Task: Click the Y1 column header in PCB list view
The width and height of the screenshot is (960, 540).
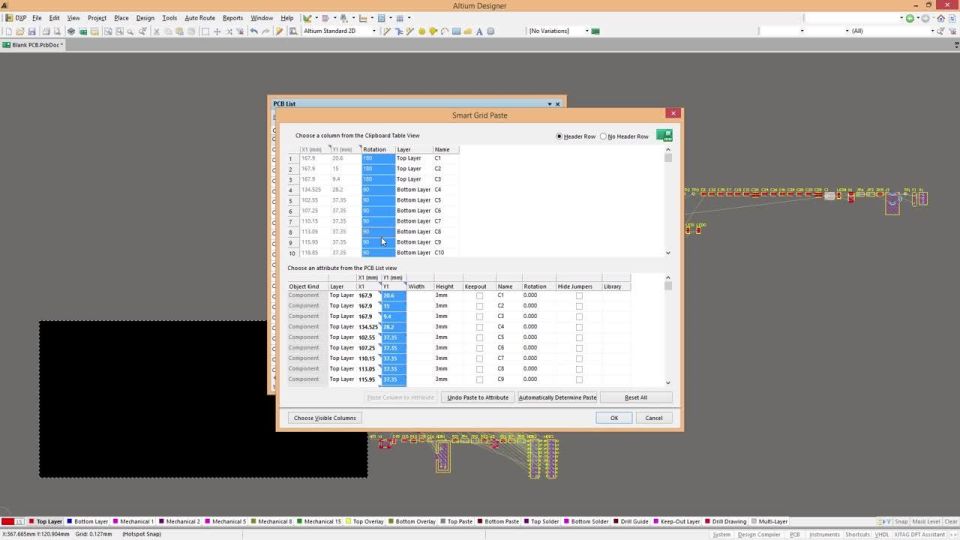Action: click(x=394, y=287)
